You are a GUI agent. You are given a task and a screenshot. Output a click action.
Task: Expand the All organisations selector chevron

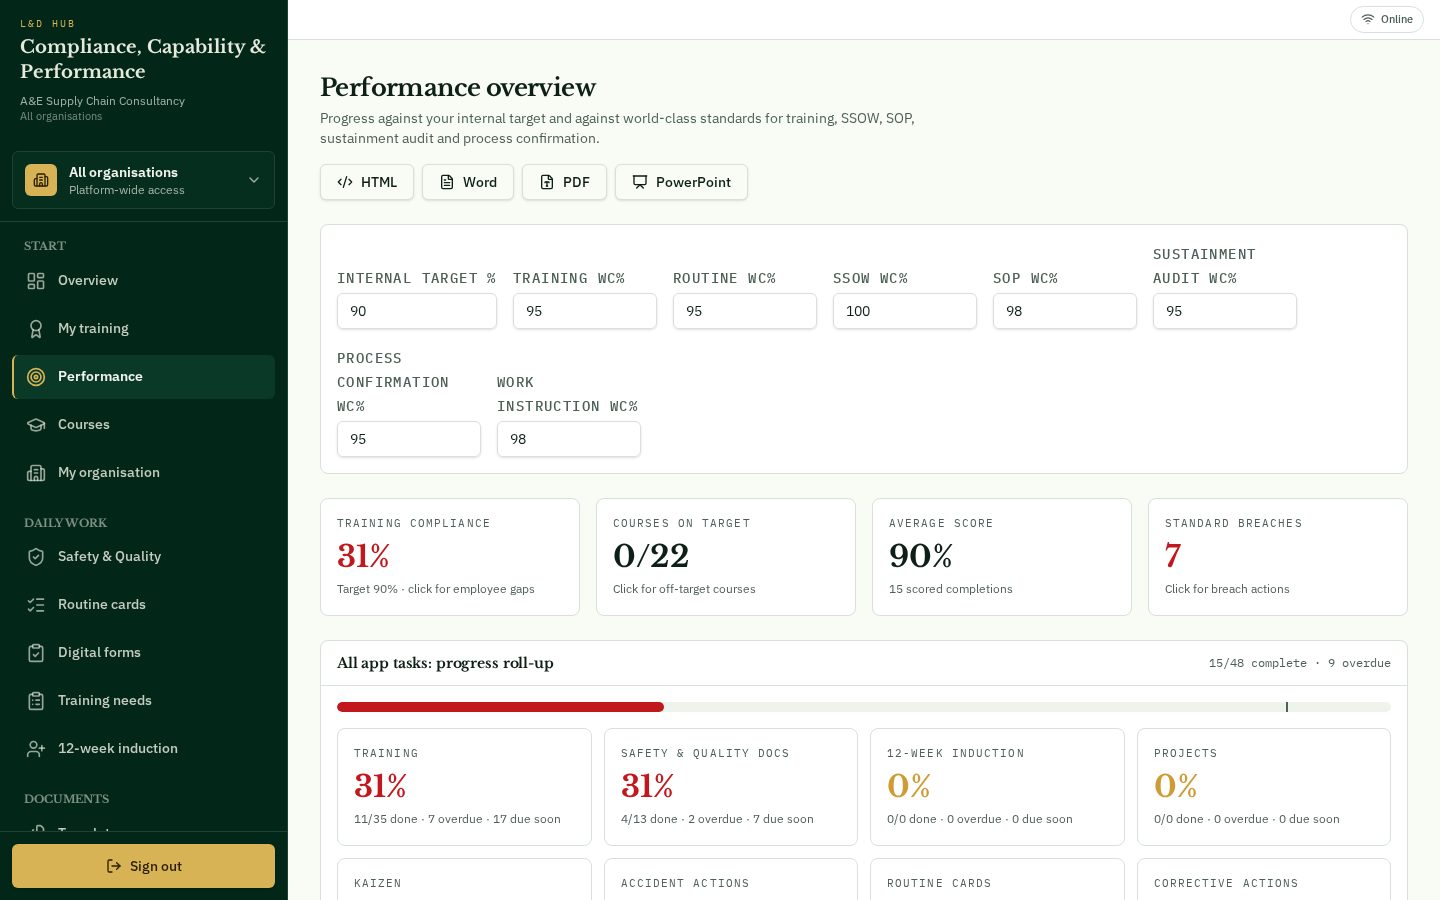(254, 180)
